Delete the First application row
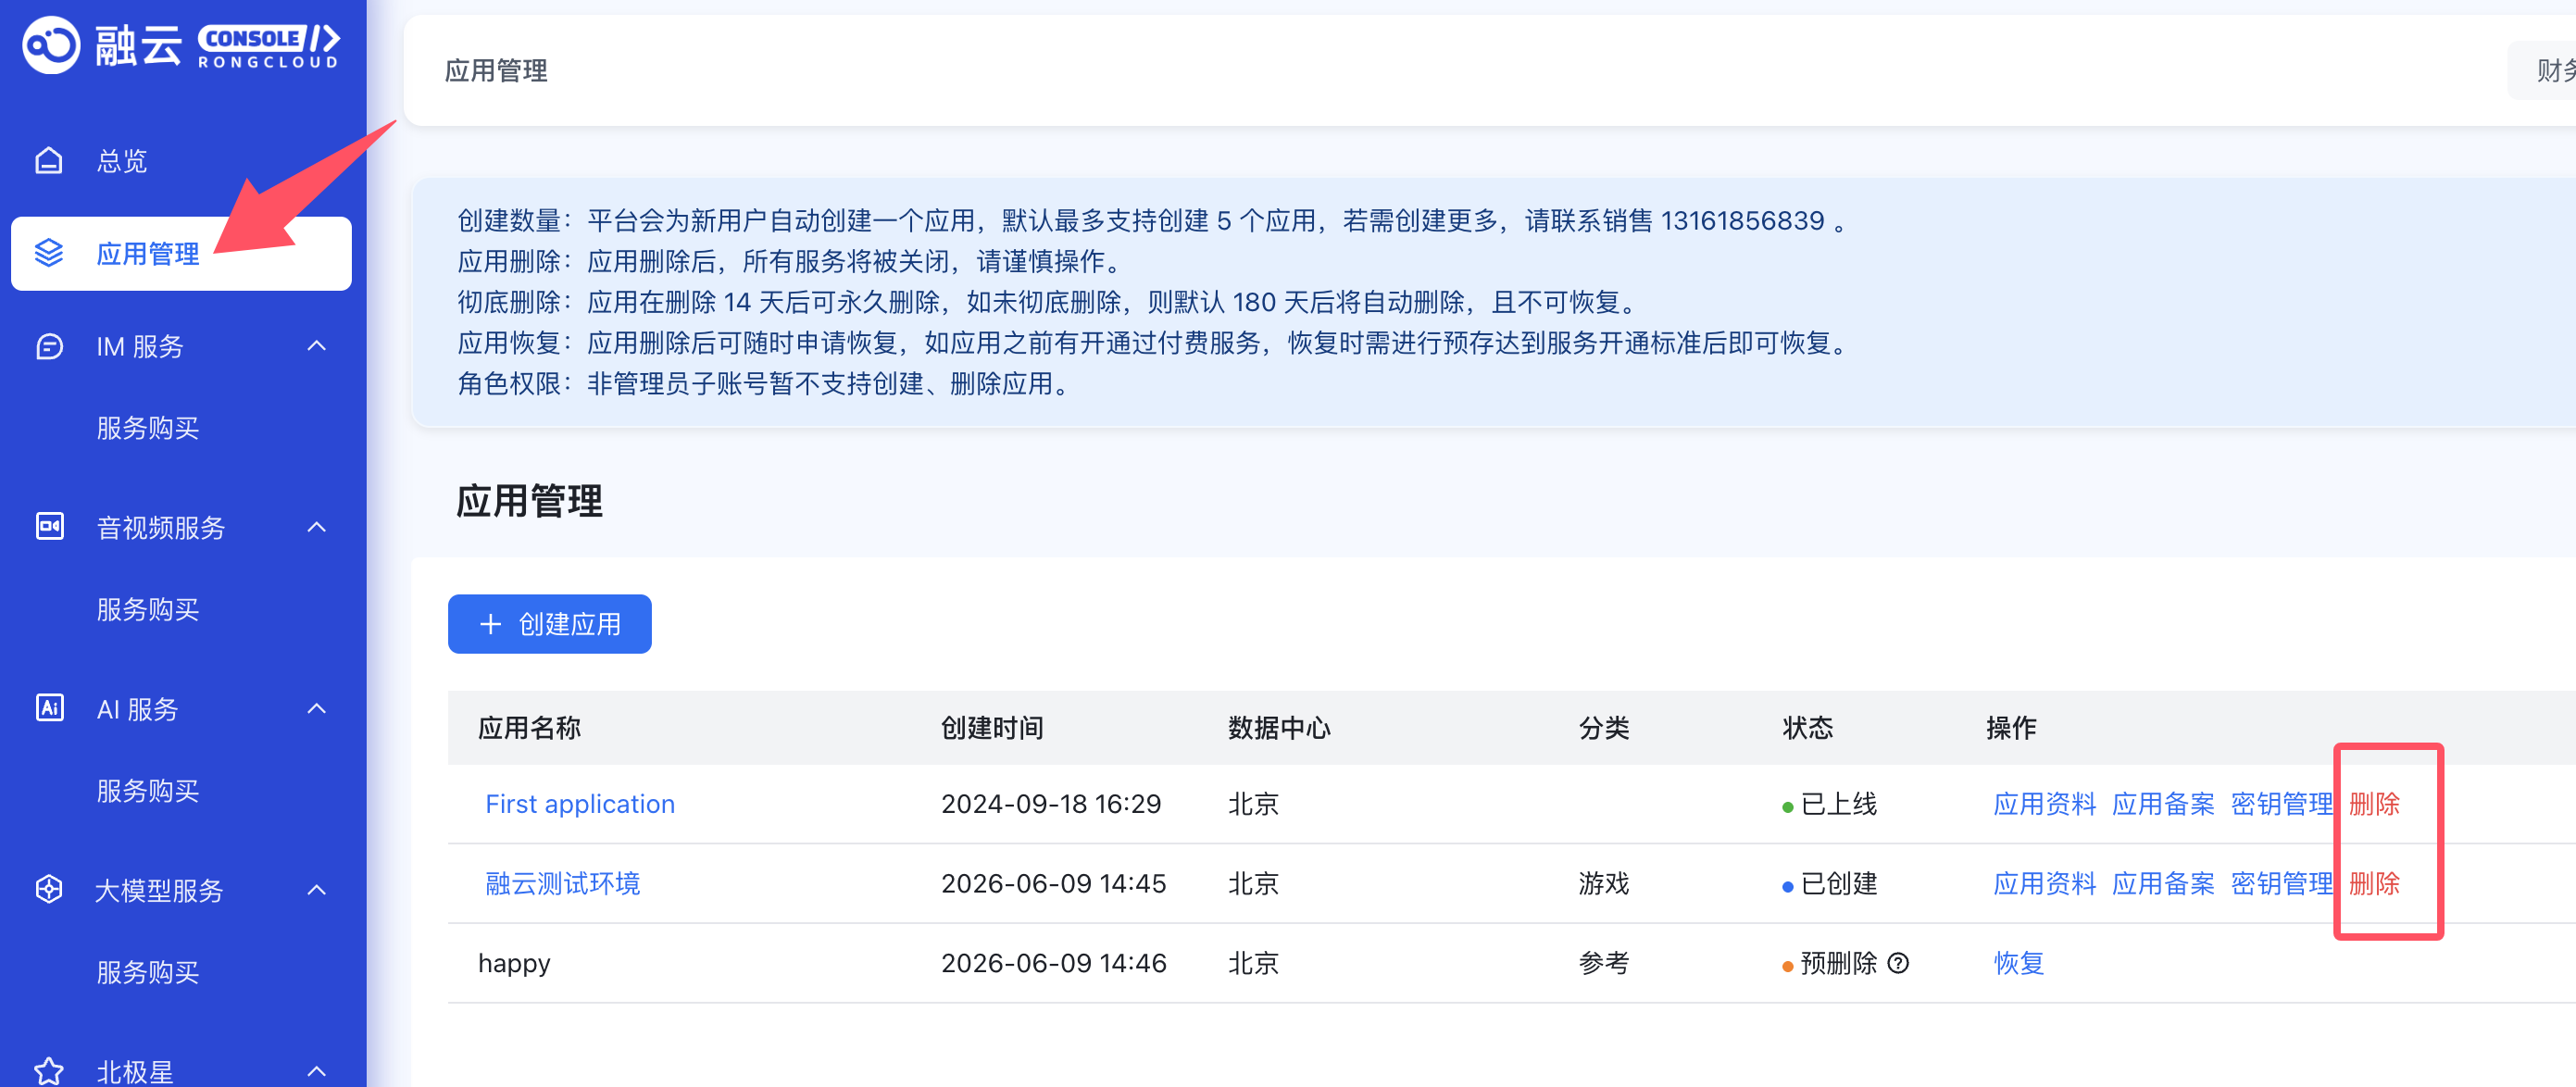Image resolution: width=2576 pixels, height=1087 pixels. (x=2374, y=804)
